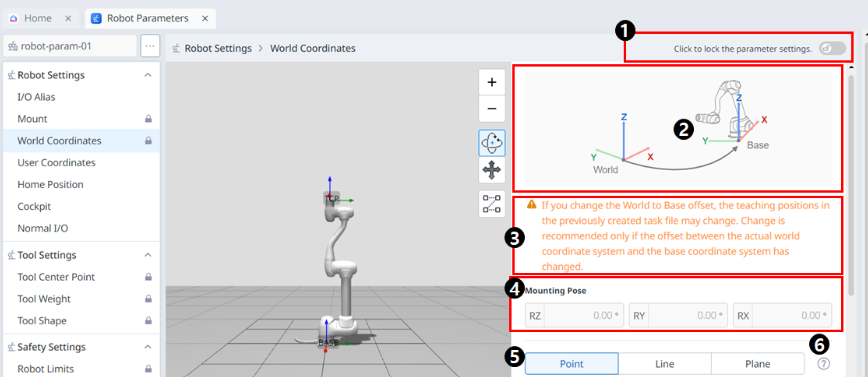Screen dimensions: 868x377
Task: Open Tool Shape settings
Action: coord(81,321)
